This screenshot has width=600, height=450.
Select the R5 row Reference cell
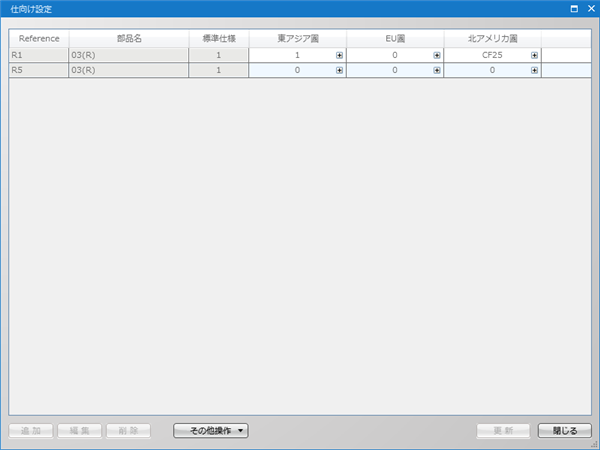(39, 71)
